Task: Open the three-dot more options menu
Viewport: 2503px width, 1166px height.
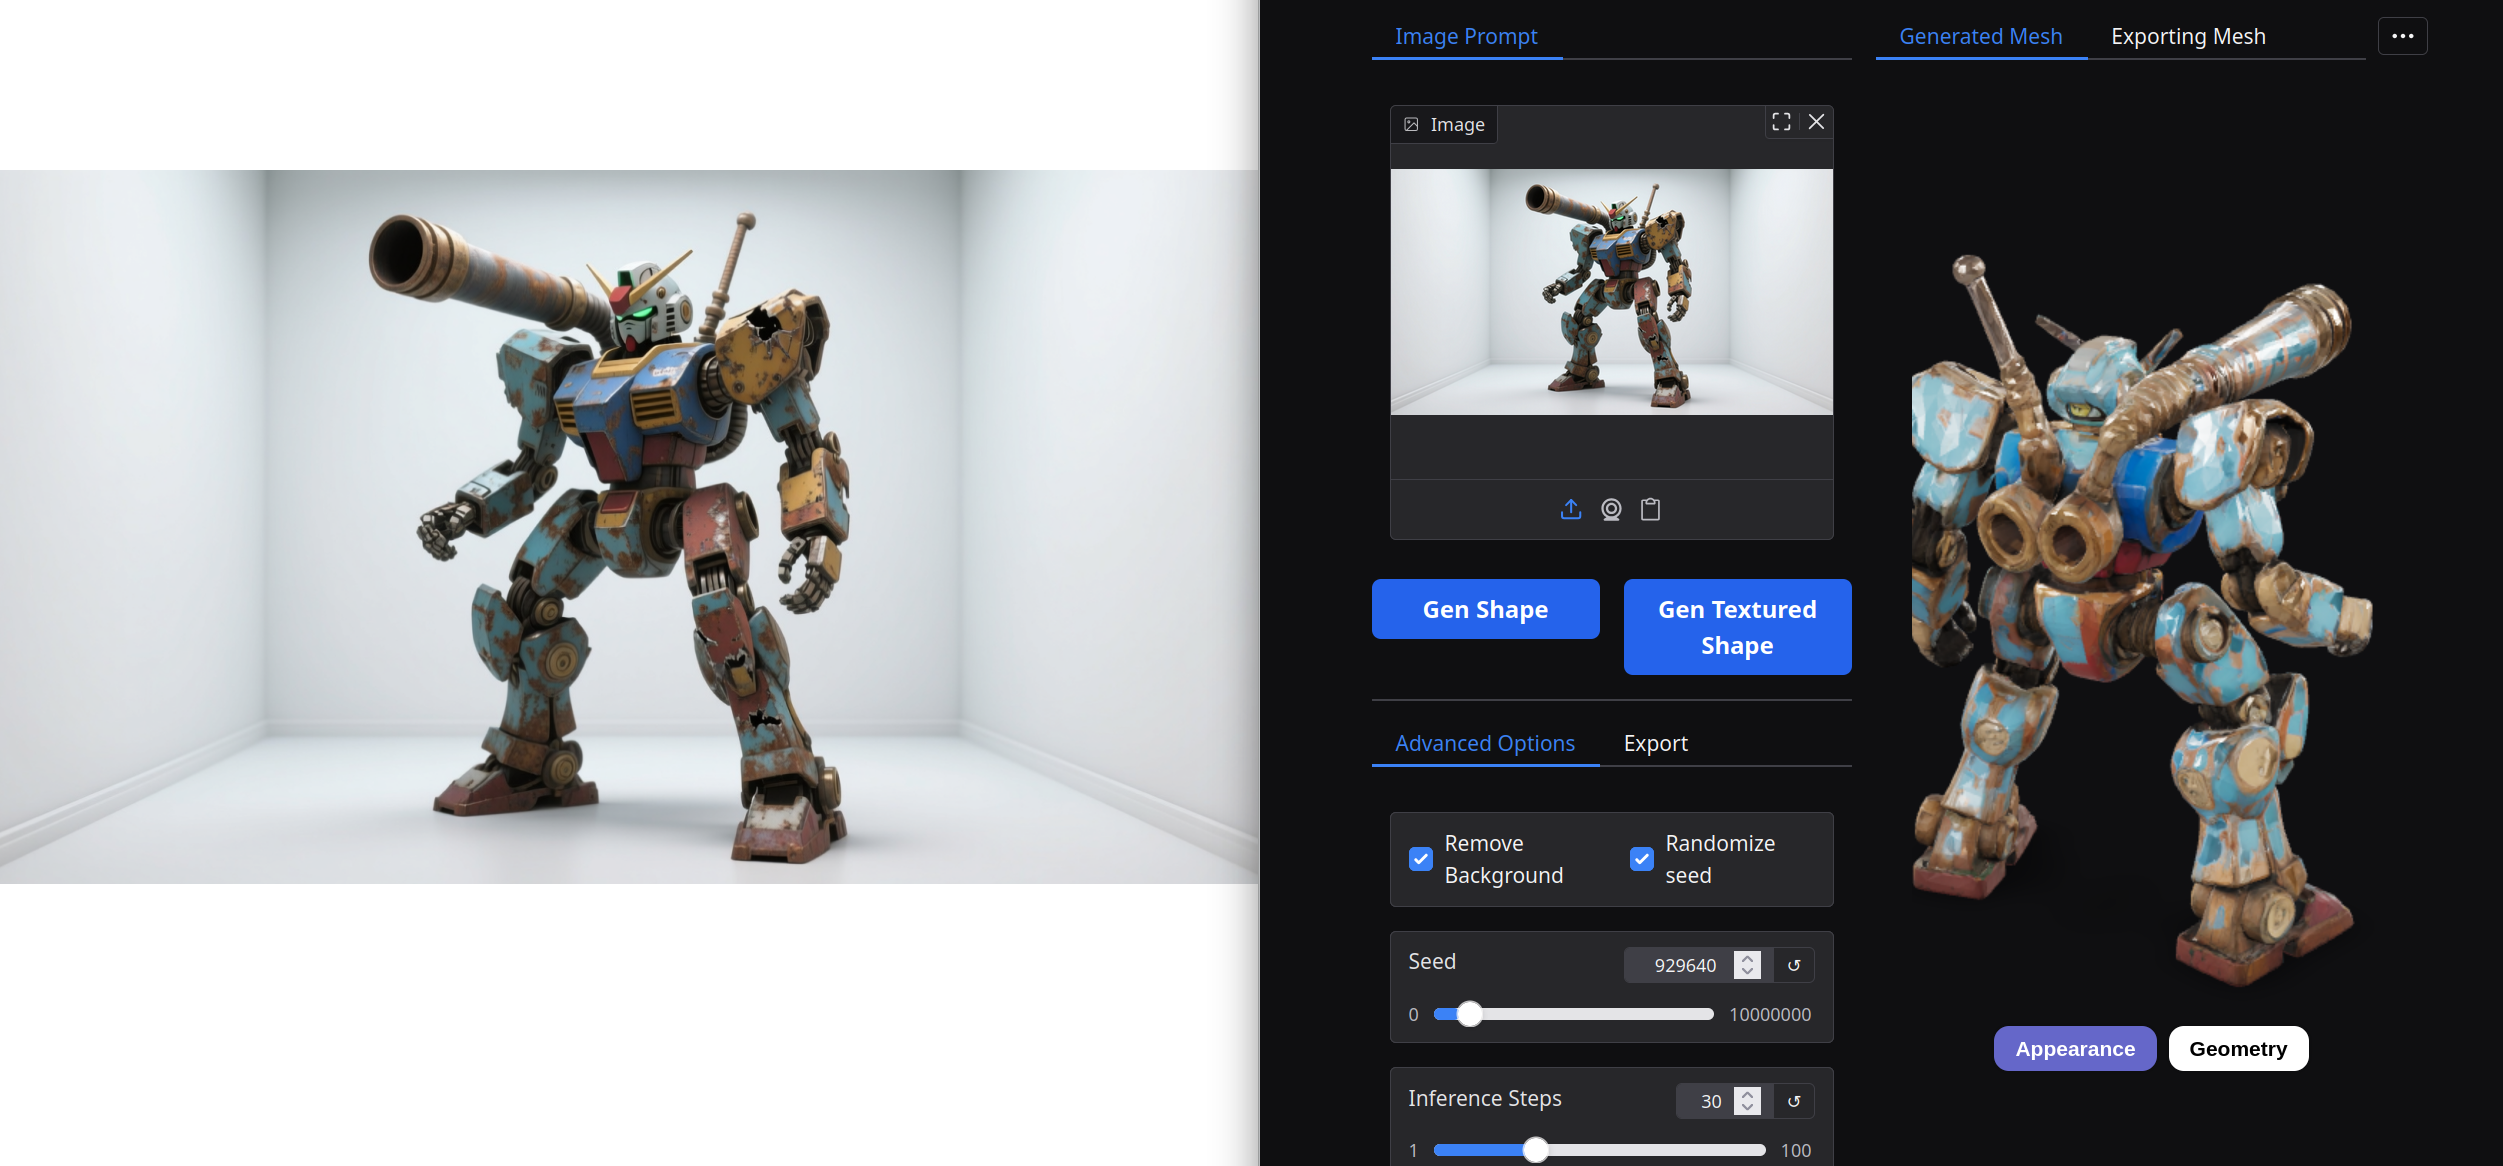Action: click(2402, 36)
